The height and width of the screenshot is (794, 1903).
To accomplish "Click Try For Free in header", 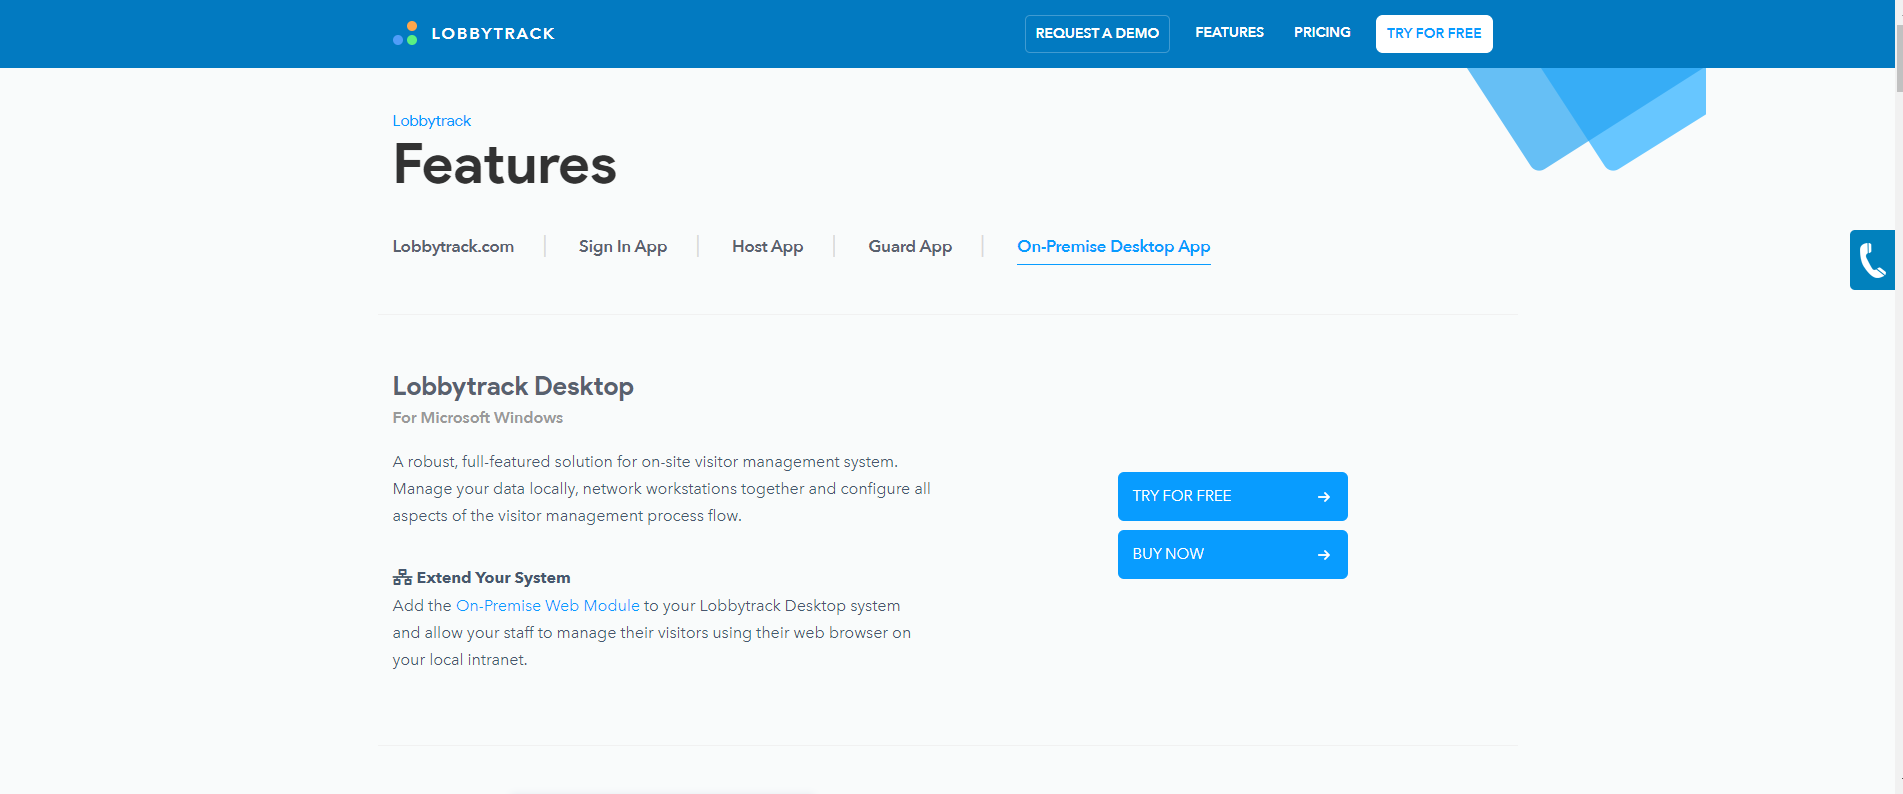I will pyautogui.click(x=1434, y=33).
